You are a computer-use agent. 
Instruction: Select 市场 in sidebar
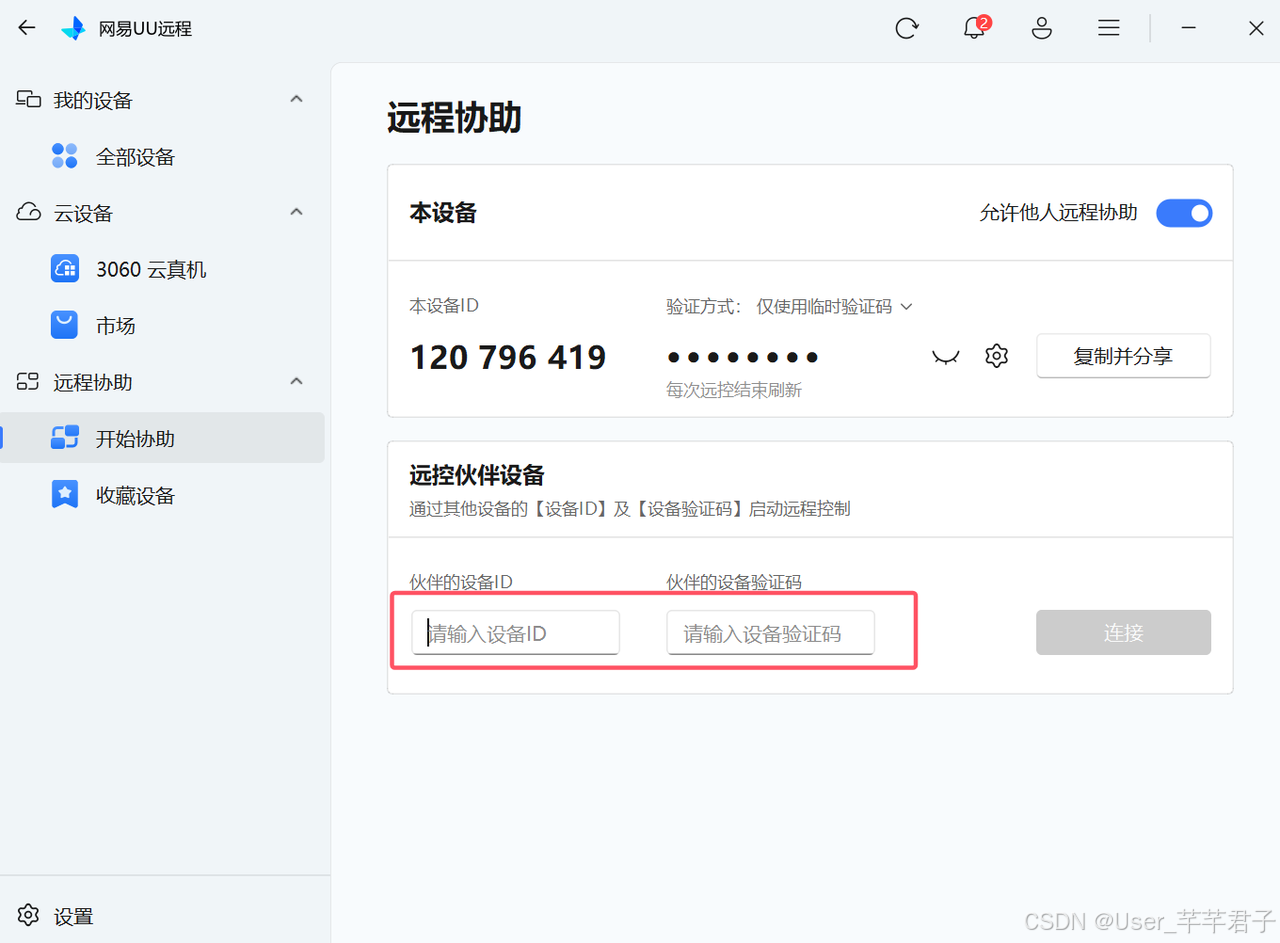click(163, 325)
